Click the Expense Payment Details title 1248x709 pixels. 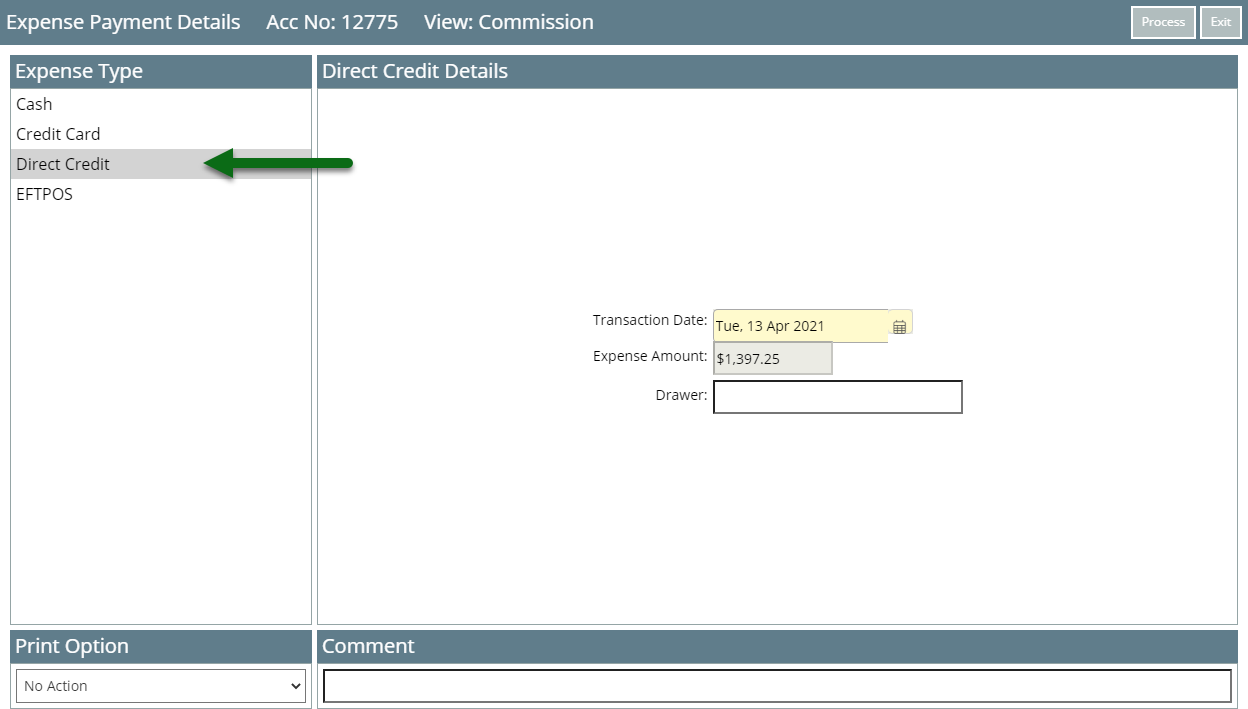coord(123,22)
